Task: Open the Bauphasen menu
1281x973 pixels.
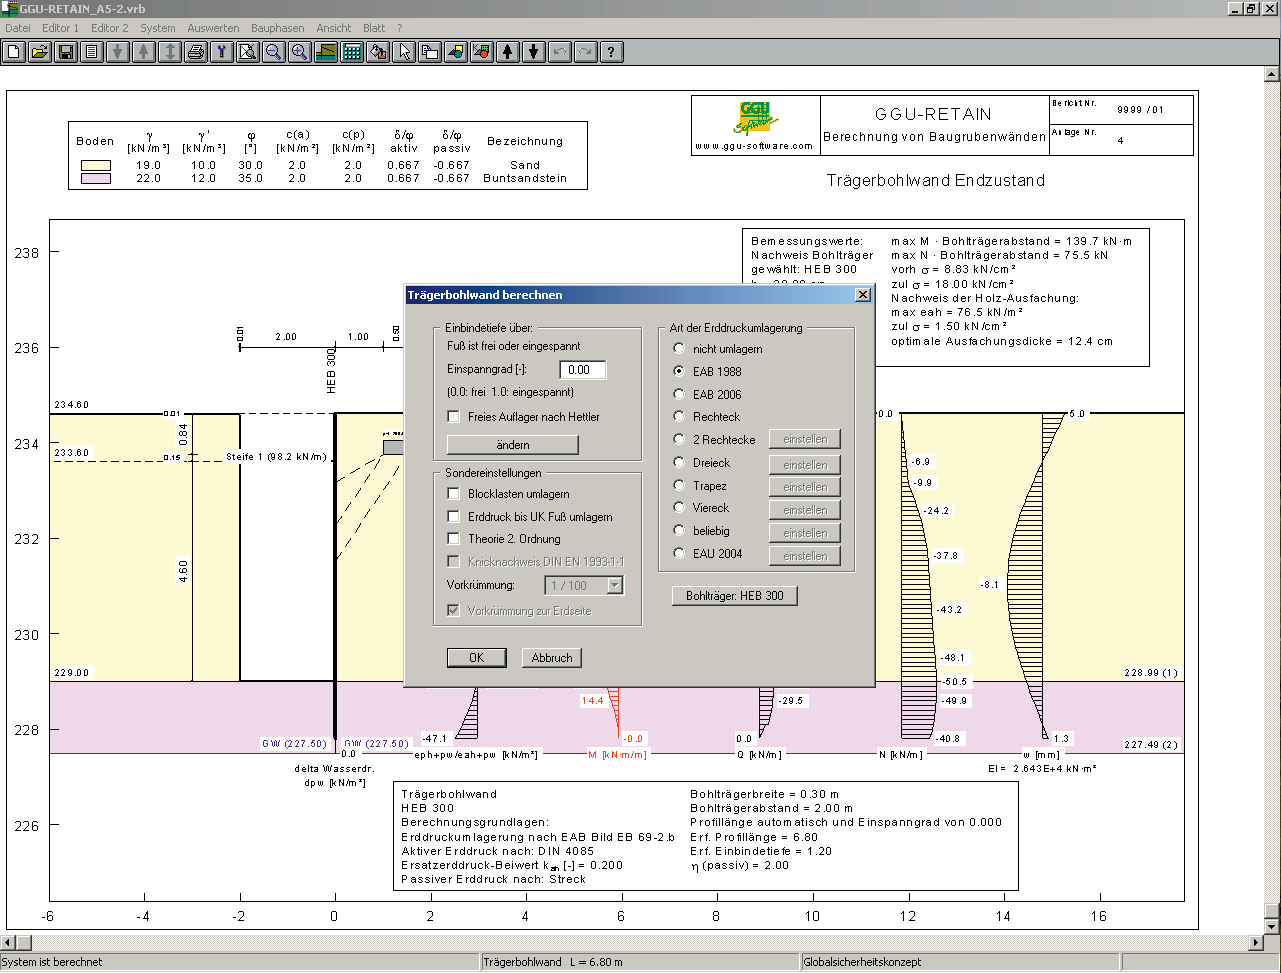Action: [x=278, y=28]
